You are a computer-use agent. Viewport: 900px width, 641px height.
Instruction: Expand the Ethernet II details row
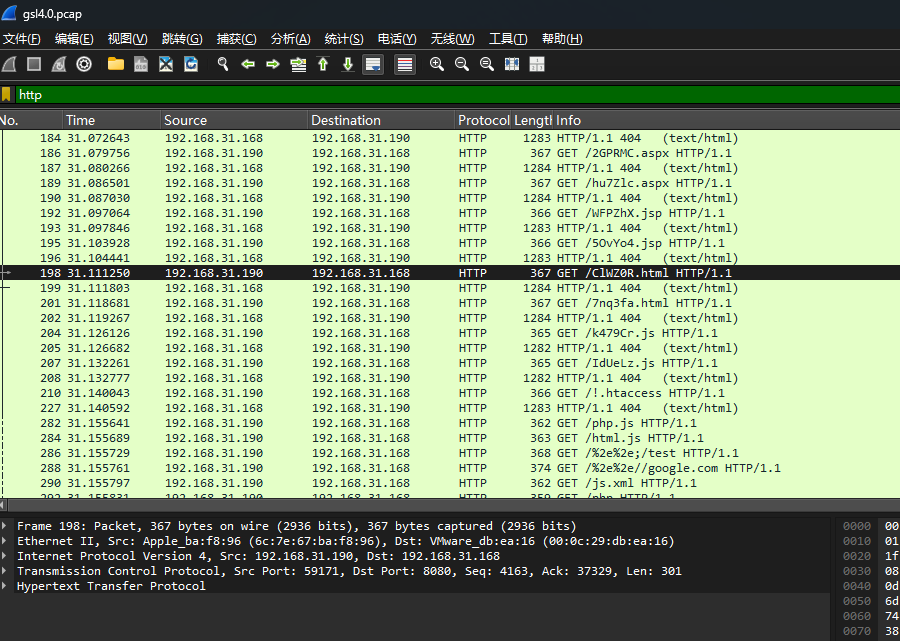6,541
